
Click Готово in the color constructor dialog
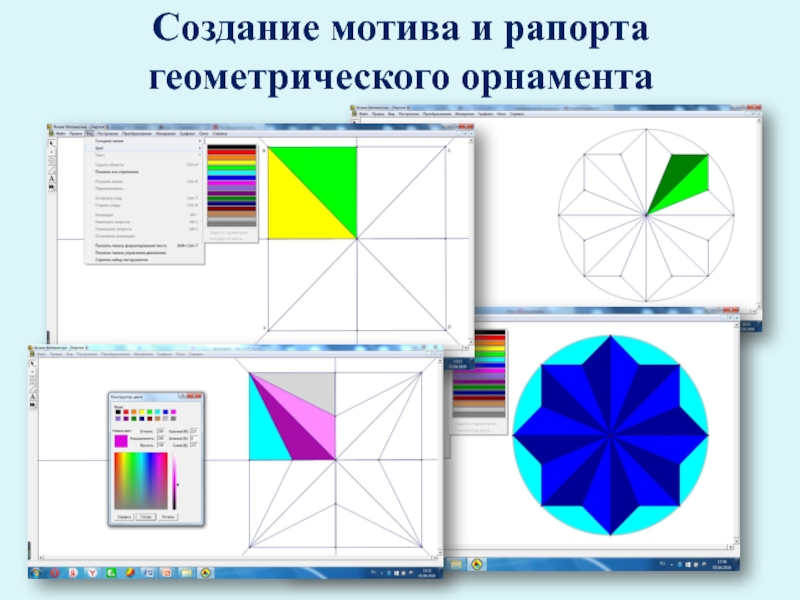pyautogui.click(x=146, y=517)
